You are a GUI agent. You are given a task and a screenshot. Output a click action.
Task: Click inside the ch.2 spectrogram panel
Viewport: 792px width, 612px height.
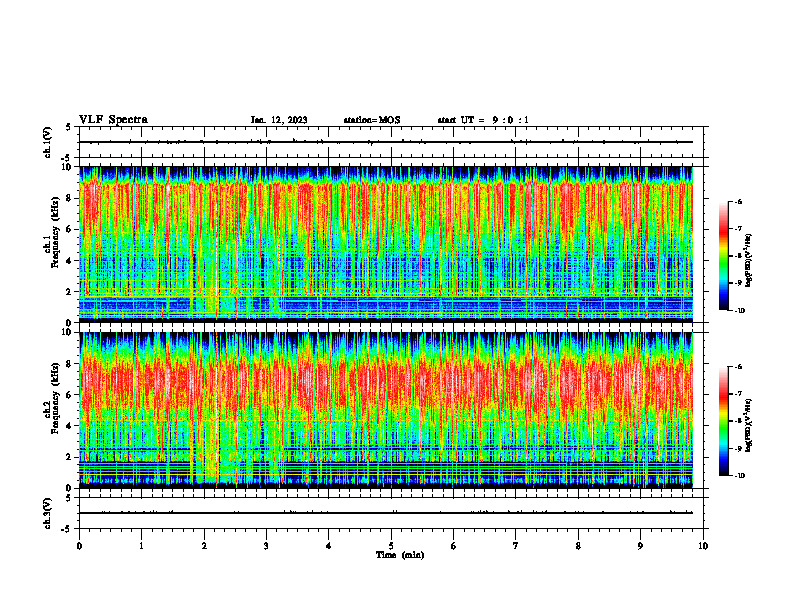click(386, 410)
